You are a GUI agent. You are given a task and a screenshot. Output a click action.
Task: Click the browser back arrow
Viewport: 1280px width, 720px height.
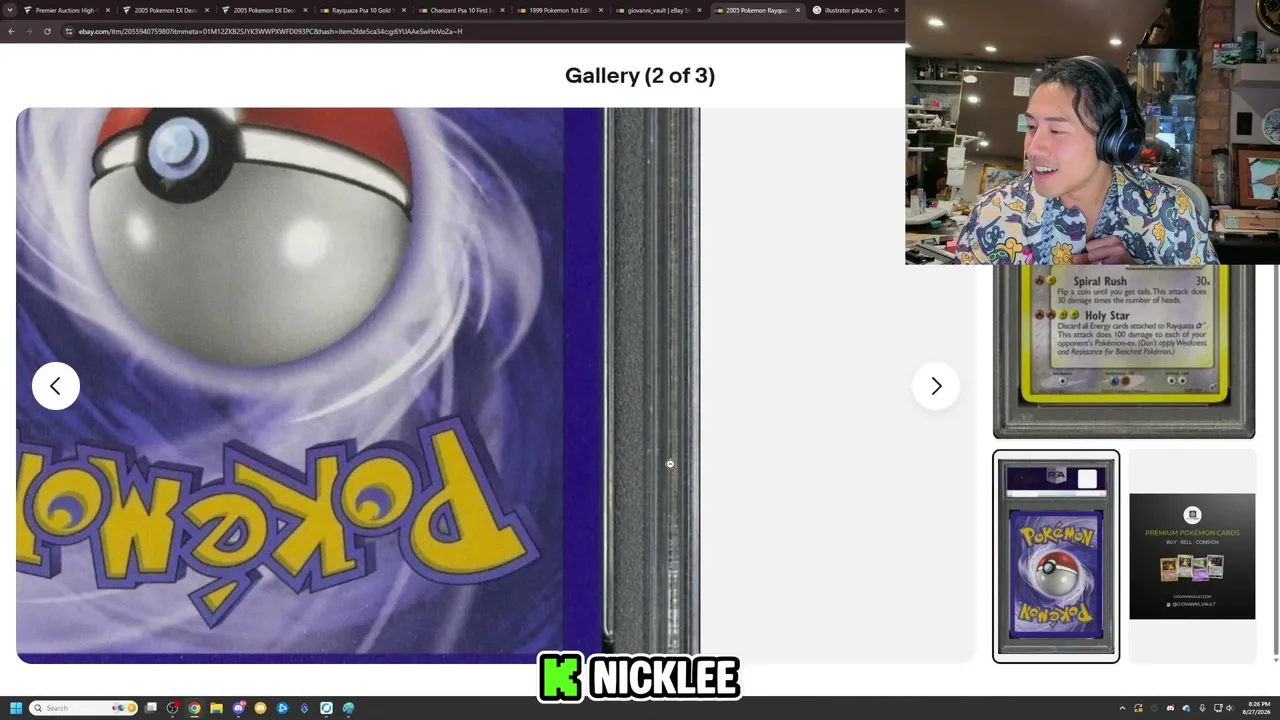11,31
